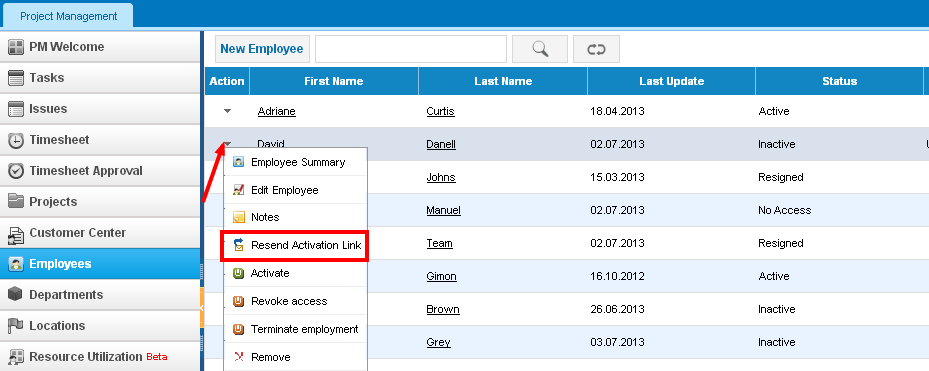Click the Resource Utilization icon
Image resolution: width=929 pixels, height=371 pixels.
click(x=16, y=357)
